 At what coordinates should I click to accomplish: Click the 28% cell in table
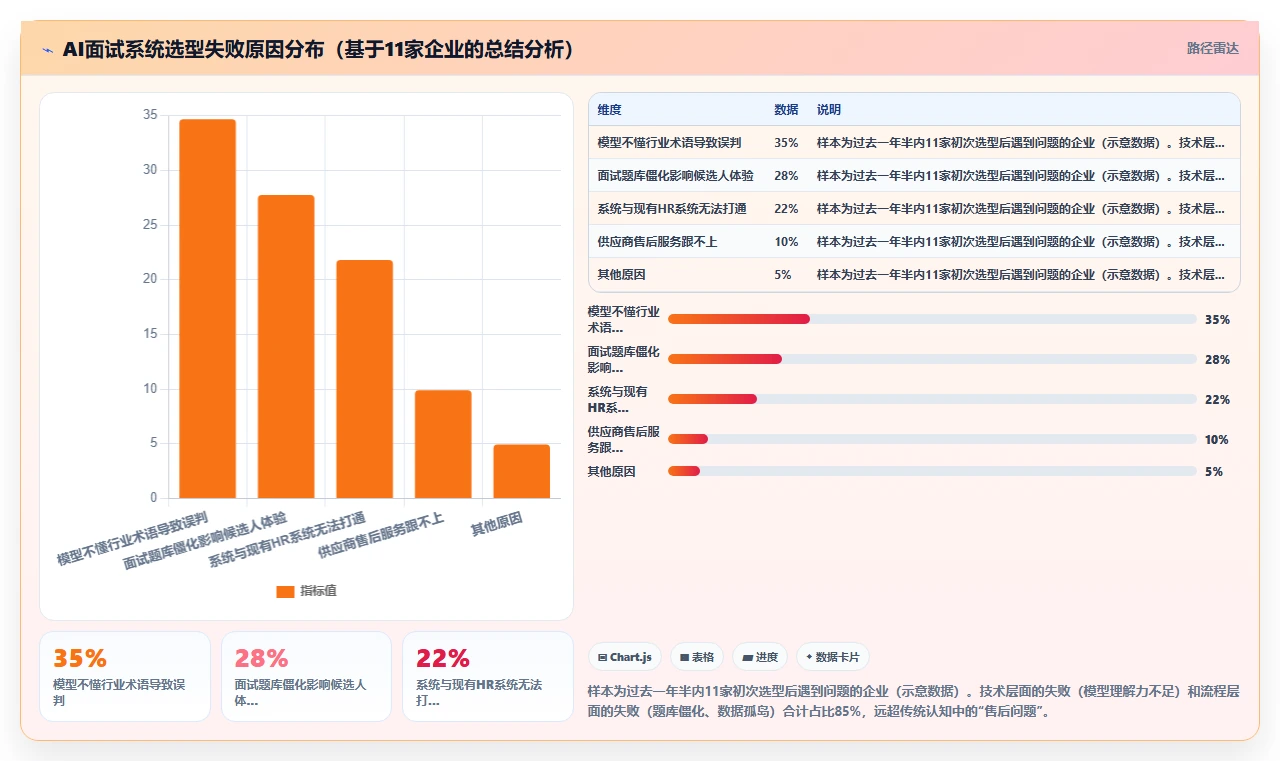tap(786, 176)
